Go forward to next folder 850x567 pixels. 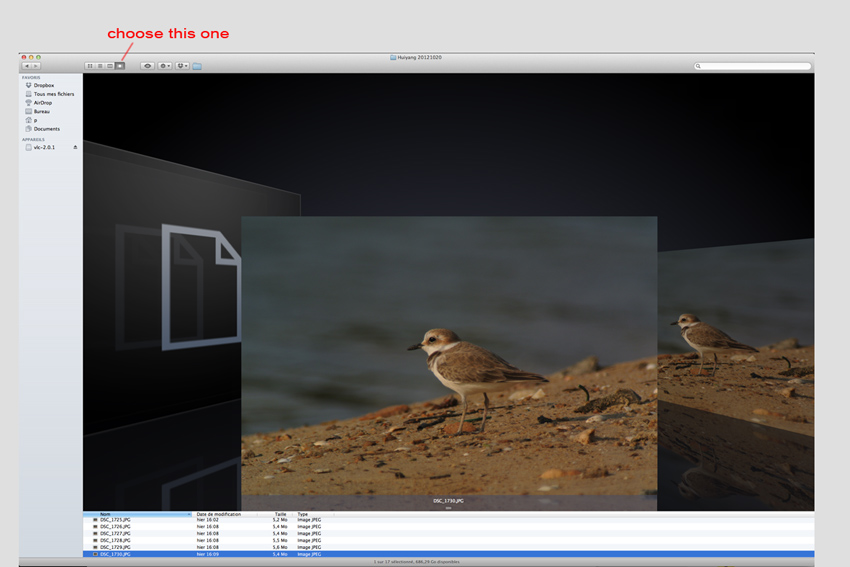[36, 66]
